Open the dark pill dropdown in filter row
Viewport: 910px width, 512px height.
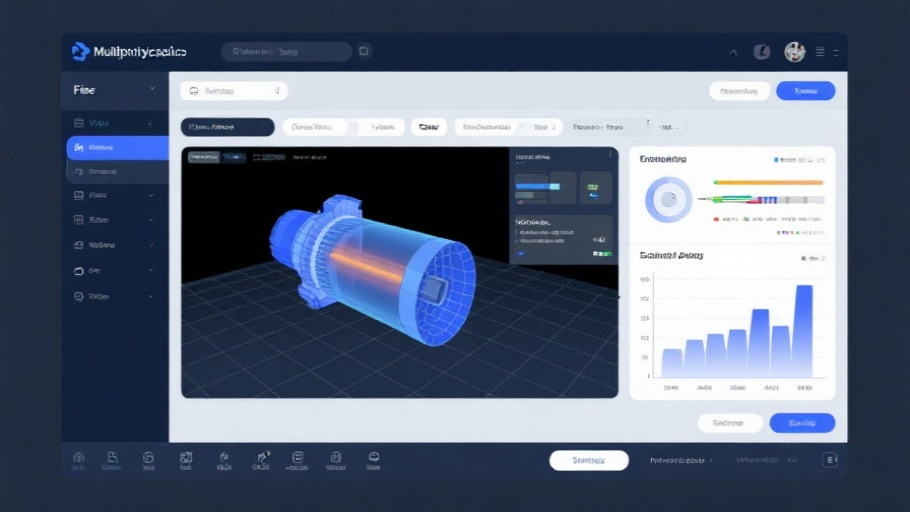click(227, 127)
